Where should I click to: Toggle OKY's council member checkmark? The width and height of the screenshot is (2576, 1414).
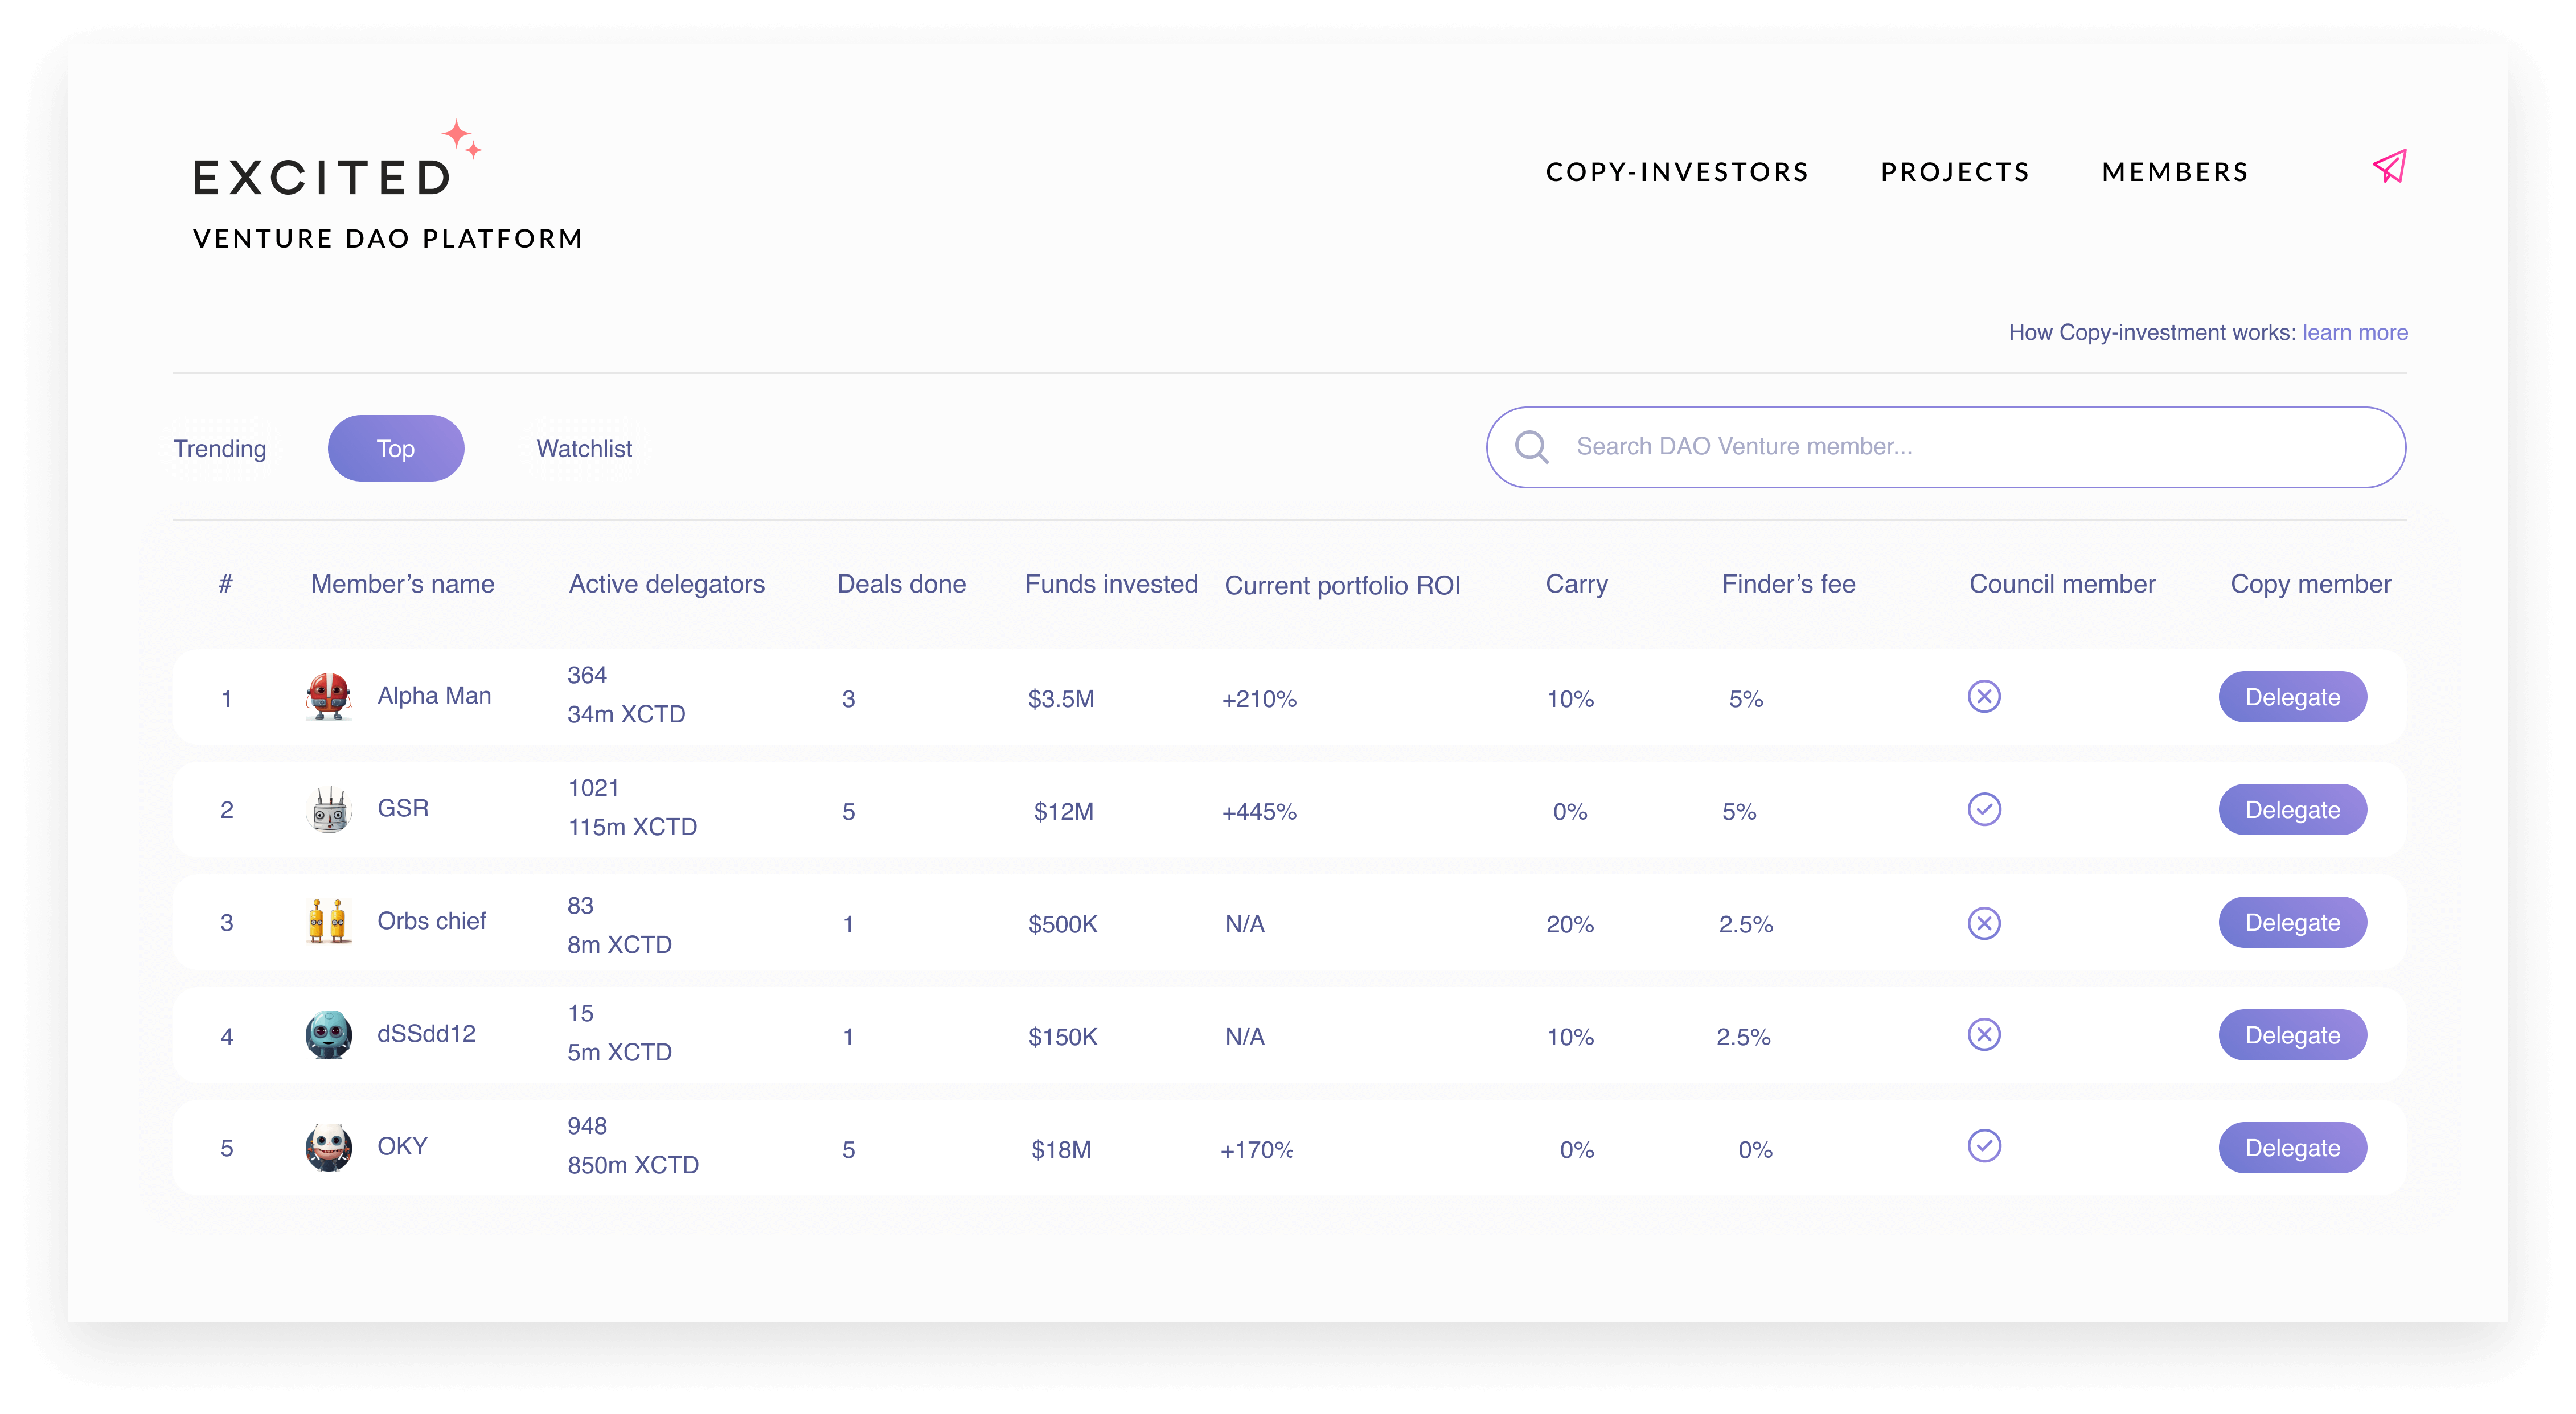pyautogui.click(x=1984, y=1146)
